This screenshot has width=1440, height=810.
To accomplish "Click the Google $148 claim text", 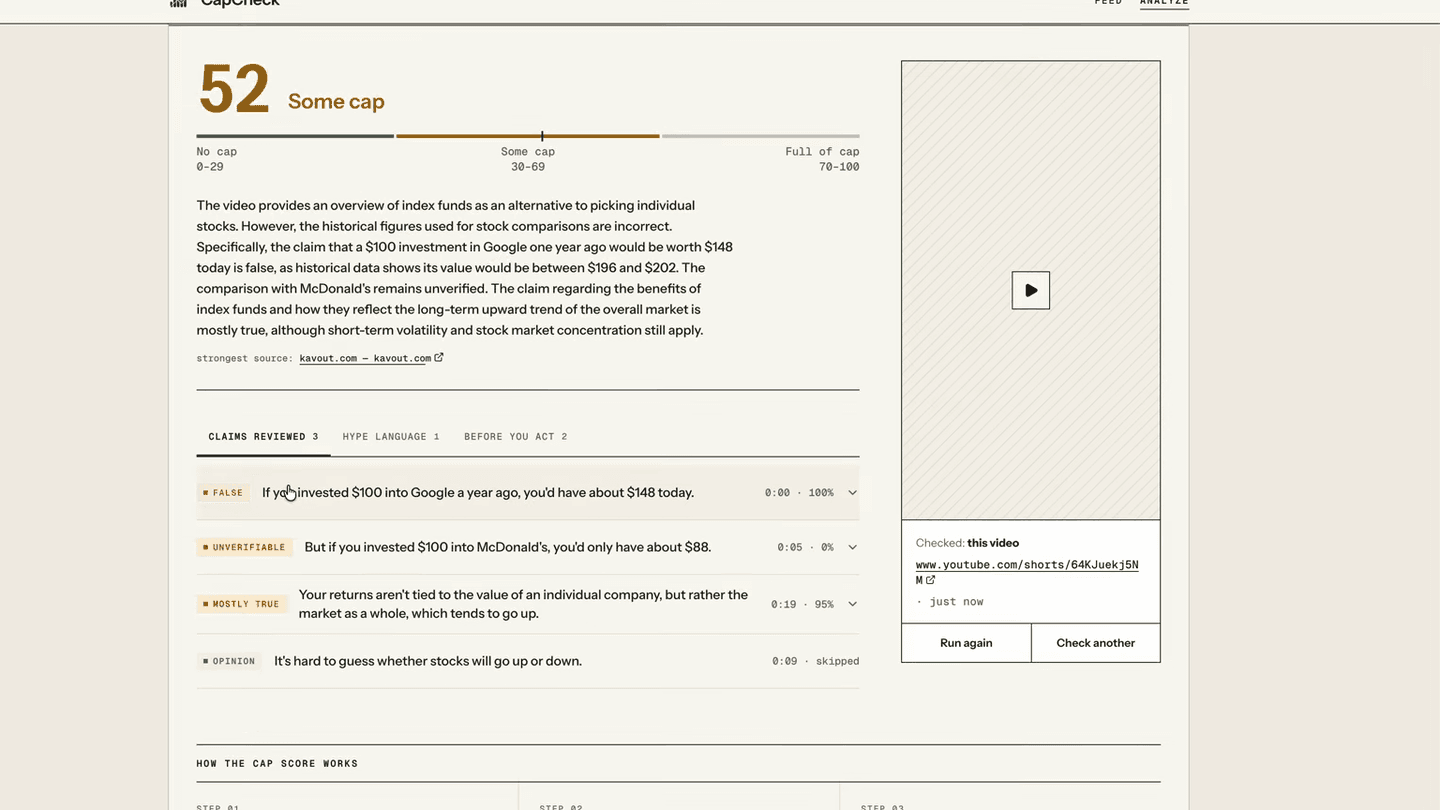I will [x=478, y=493].
